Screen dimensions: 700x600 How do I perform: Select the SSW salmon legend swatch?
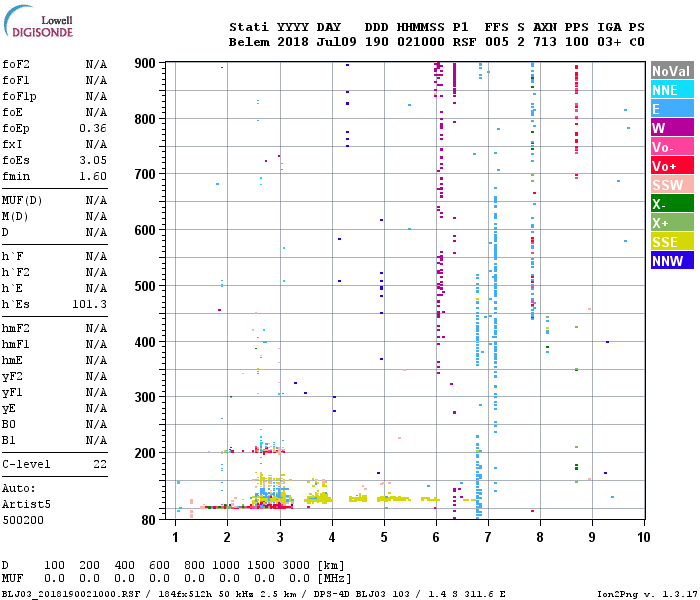tap(672, 185)
